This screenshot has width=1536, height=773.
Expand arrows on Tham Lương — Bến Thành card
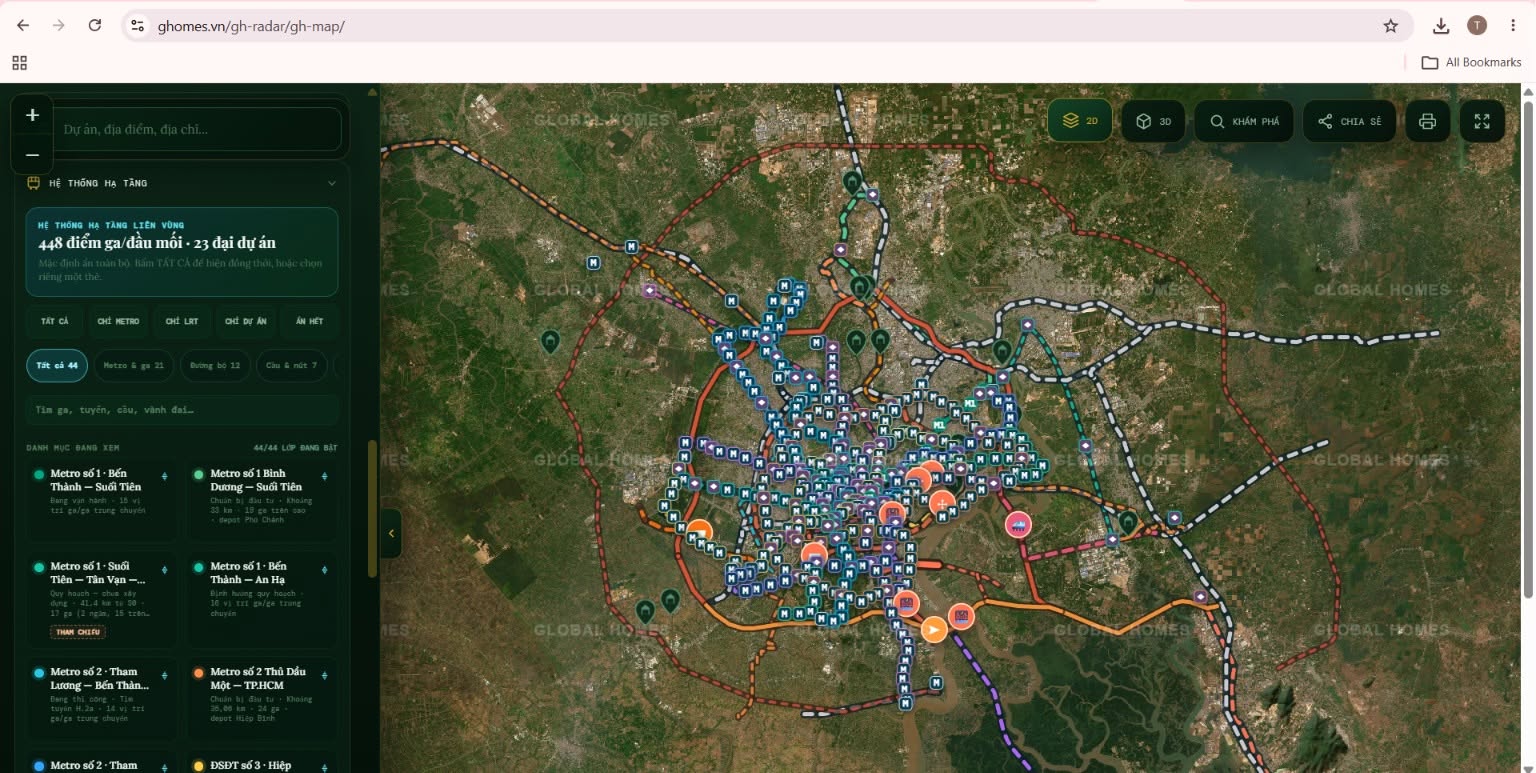pyautogui.click(x=164, y=675)
